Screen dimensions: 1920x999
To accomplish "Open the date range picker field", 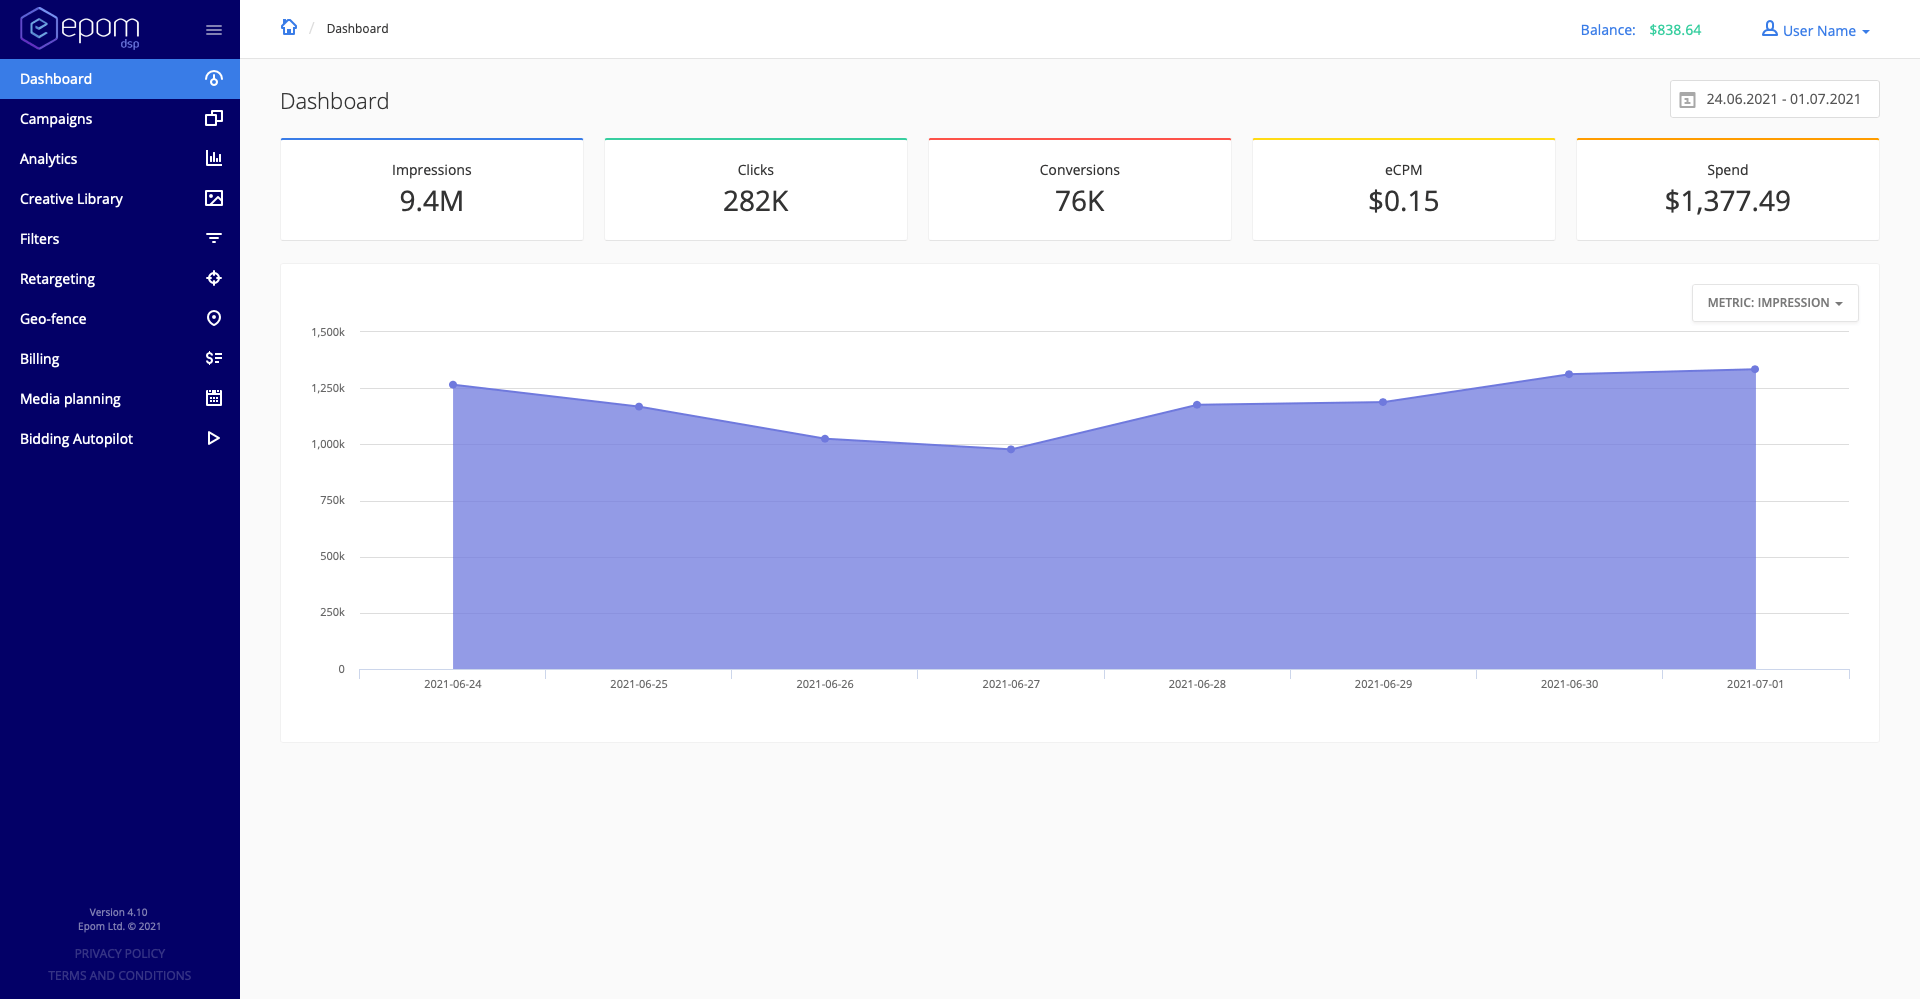I will tap(1775, 99).
